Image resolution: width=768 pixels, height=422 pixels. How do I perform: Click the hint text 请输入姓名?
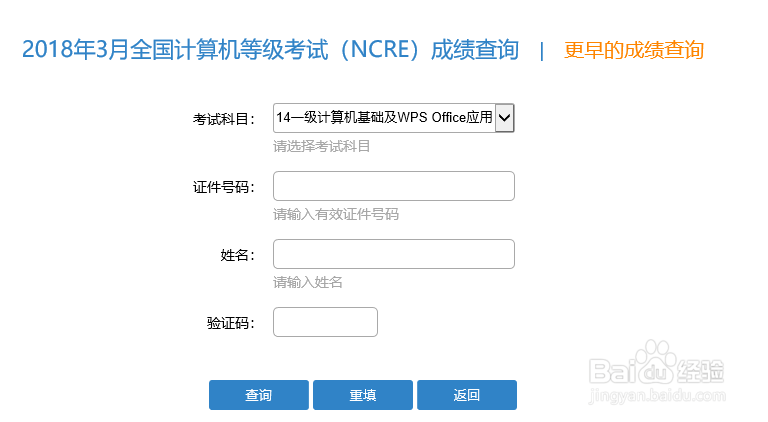click(x=308, y=282)
